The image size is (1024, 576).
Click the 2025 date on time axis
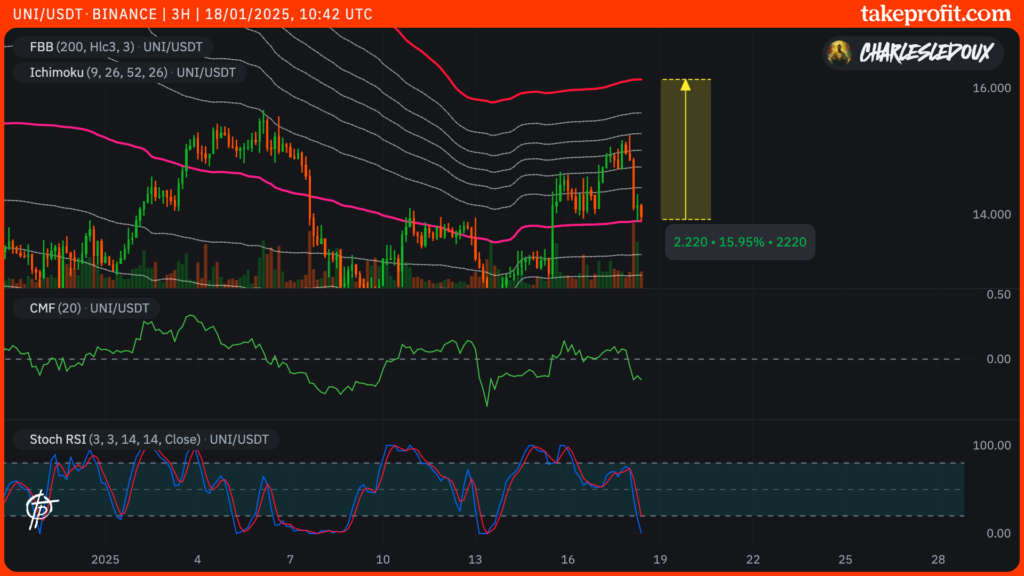point(104,558)
